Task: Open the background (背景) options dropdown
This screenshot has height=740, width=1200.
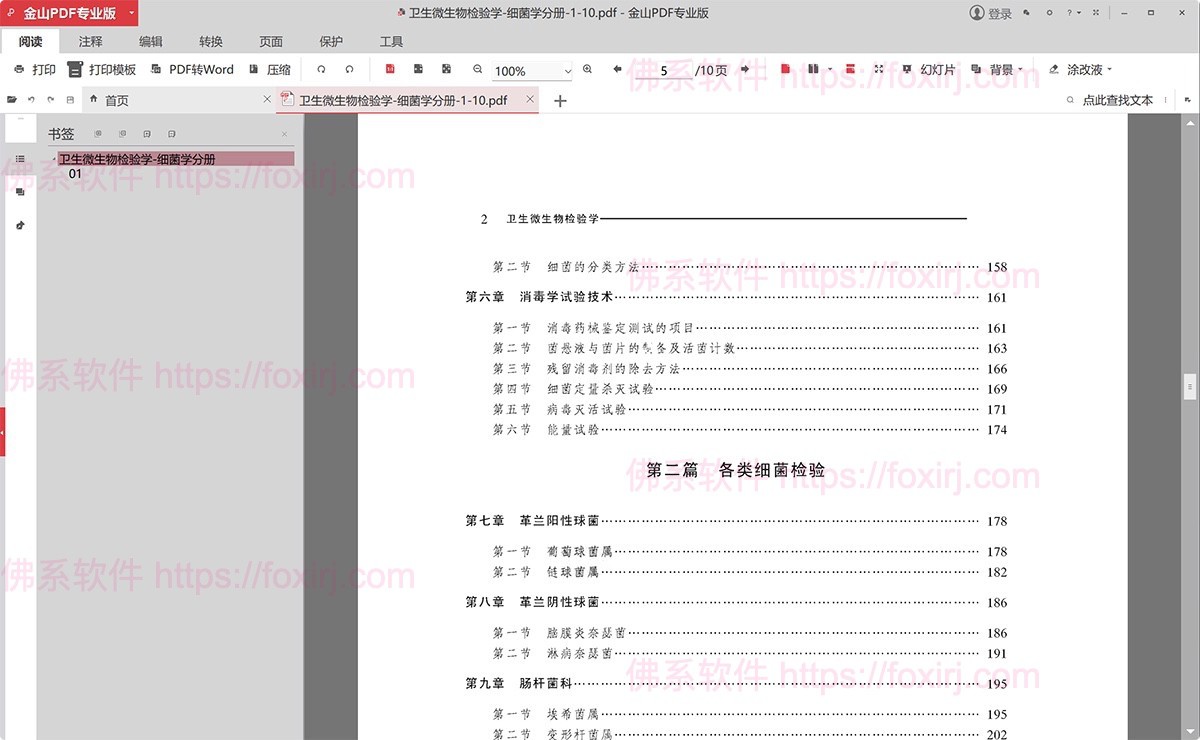Action: pyautogui.click(x=1020, y=69)
